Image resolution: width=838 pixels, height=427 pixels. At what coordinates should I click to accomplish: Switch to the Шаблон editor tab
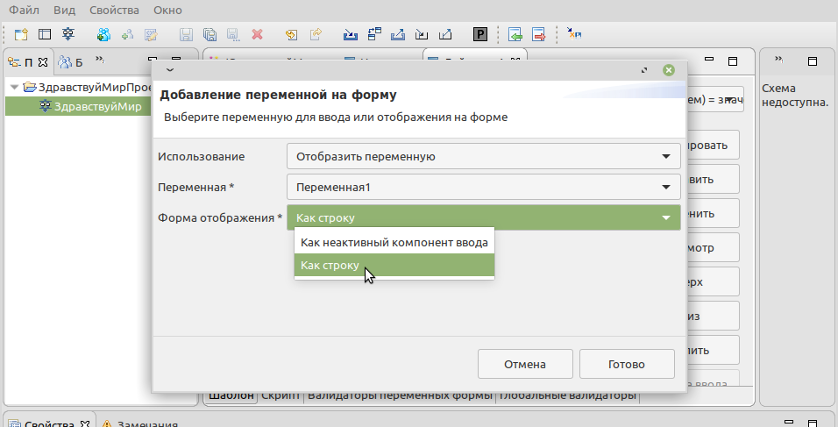231,396
